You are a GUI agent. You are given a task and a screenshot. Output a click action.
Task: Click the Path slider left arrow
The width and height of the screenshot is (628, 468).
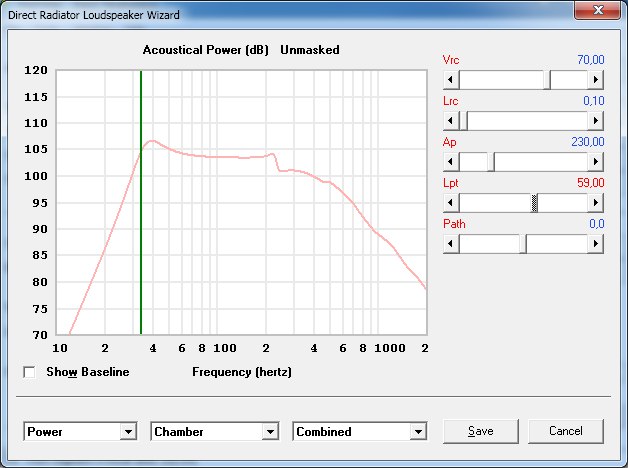(x=451, y=243)
